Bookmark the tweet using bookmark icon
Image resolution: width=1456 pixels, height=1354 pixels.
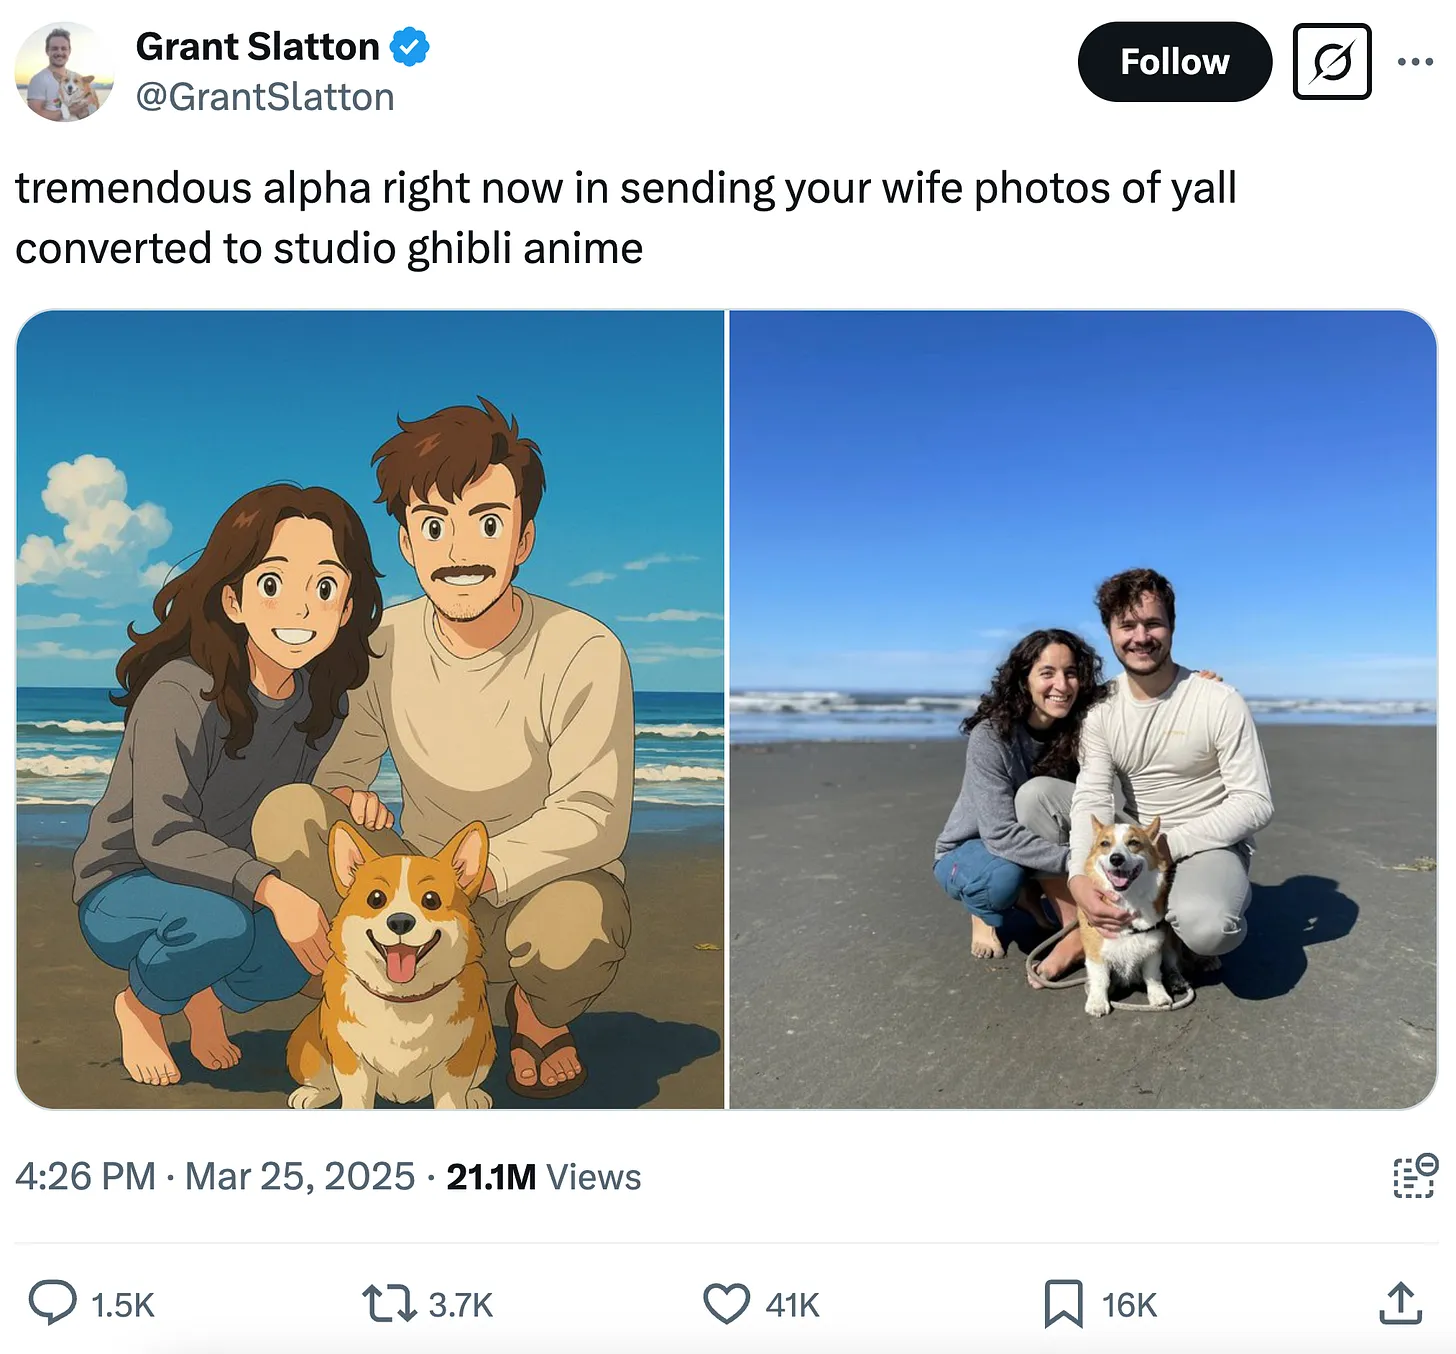point(1063,1303)
